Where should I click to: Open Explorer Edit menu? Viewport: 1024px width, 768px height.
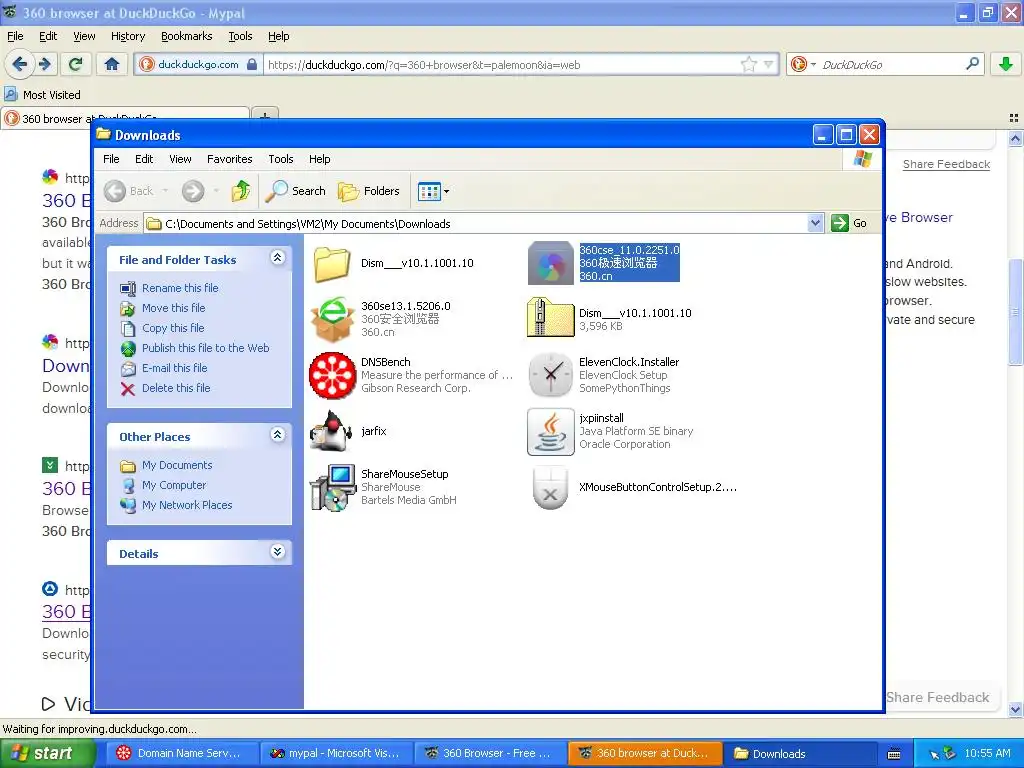coord(144,159)
